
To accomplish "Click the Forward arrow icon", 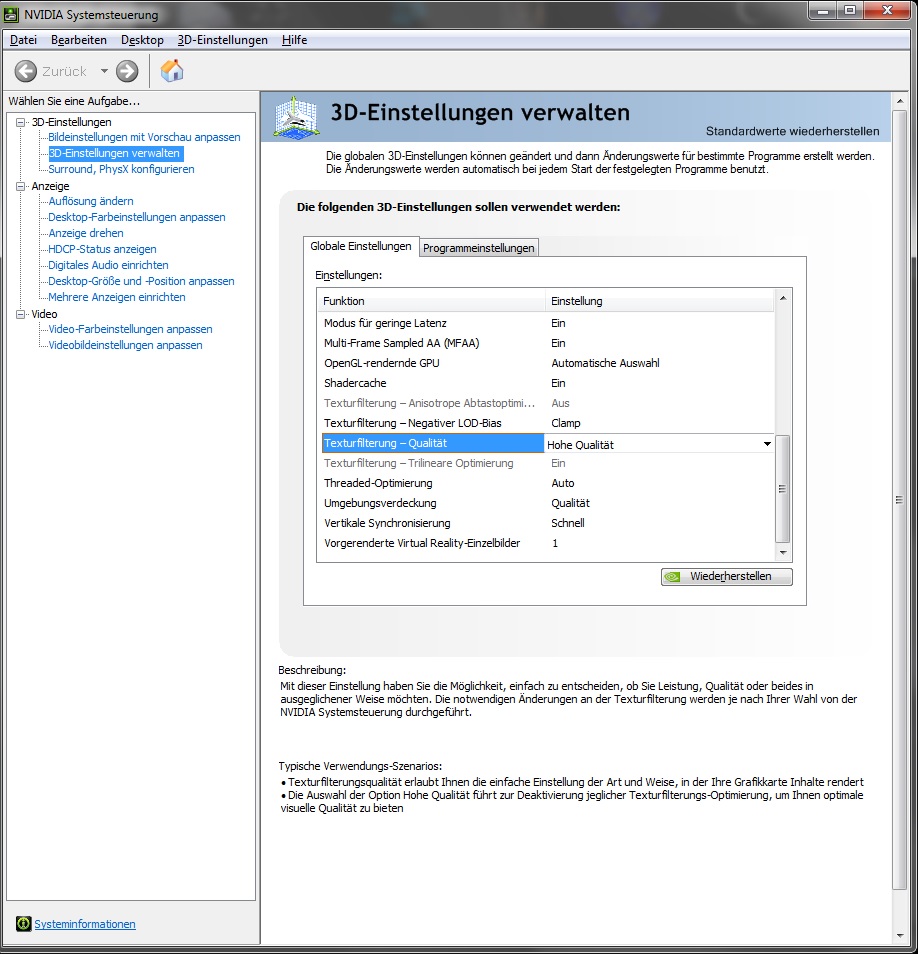I will (127, 71).
